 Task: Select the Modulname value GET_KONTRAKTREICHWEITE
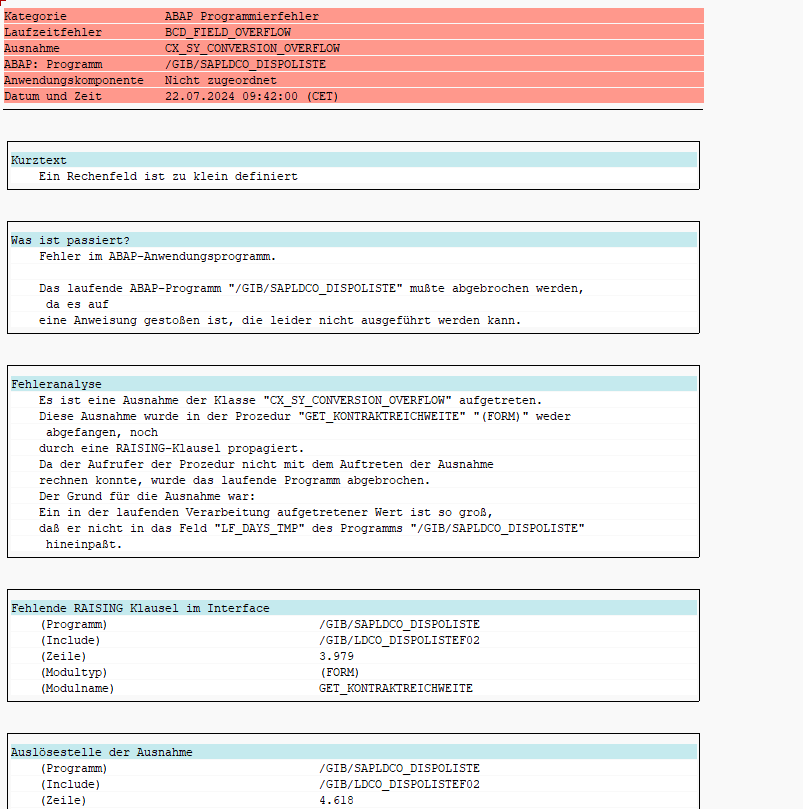pos(396,688)
